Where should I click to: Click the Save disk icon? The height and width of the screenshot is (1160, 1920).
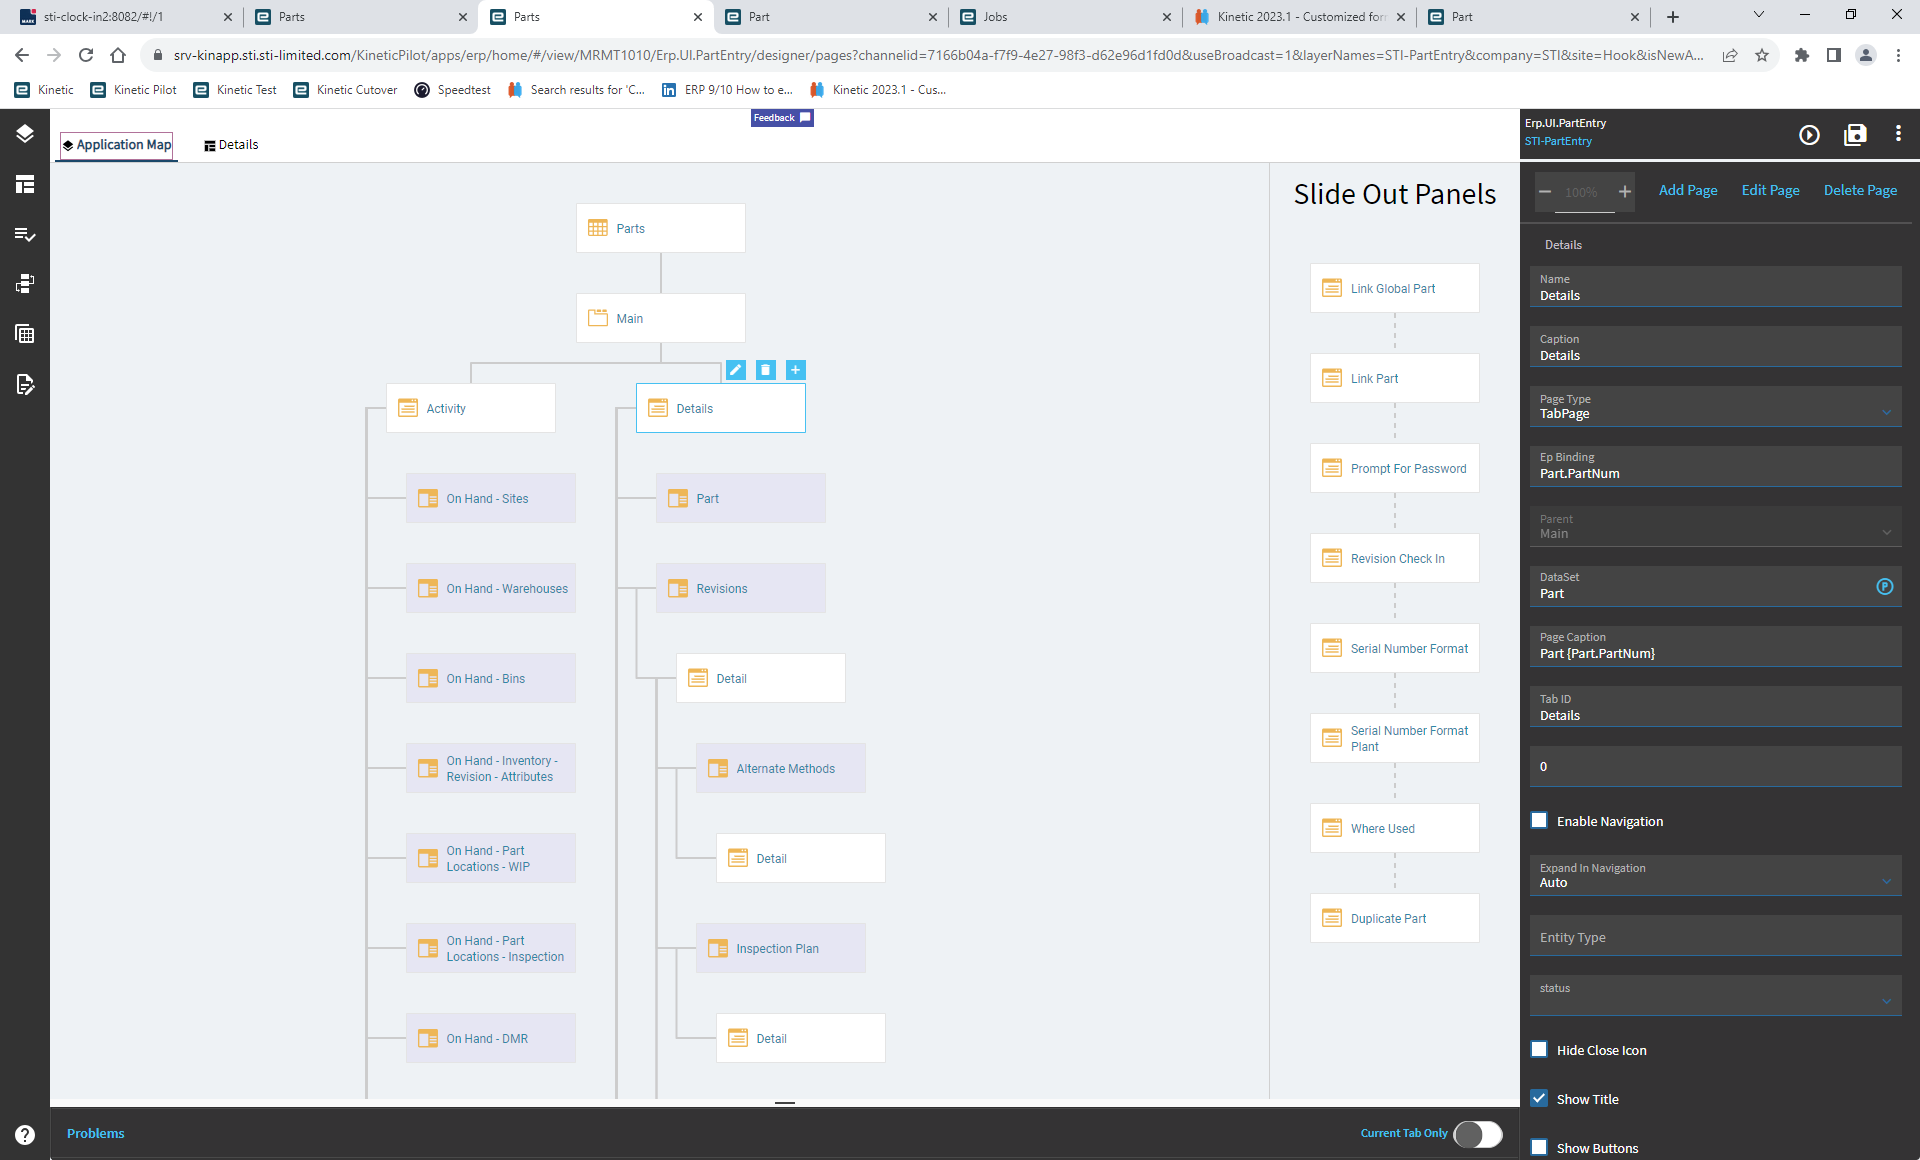[1855, 135]
